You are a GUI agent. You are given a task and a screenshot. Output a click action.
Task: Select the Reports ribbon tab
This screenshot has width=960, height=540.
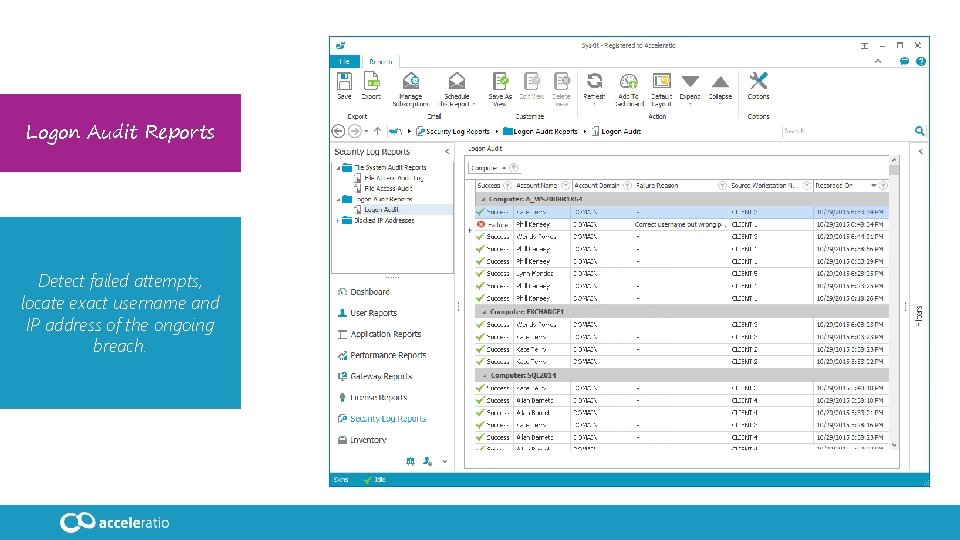point(380,61)
